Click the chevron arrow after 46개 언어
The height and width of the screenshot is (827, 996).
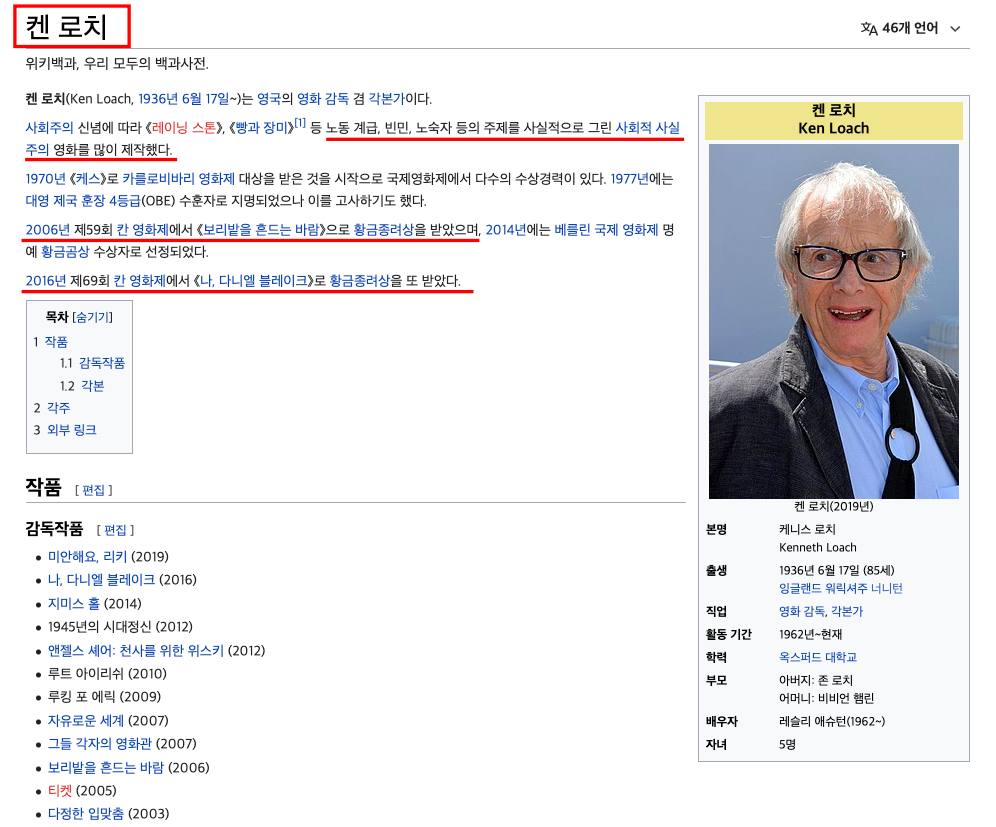[x=955, y=29]
